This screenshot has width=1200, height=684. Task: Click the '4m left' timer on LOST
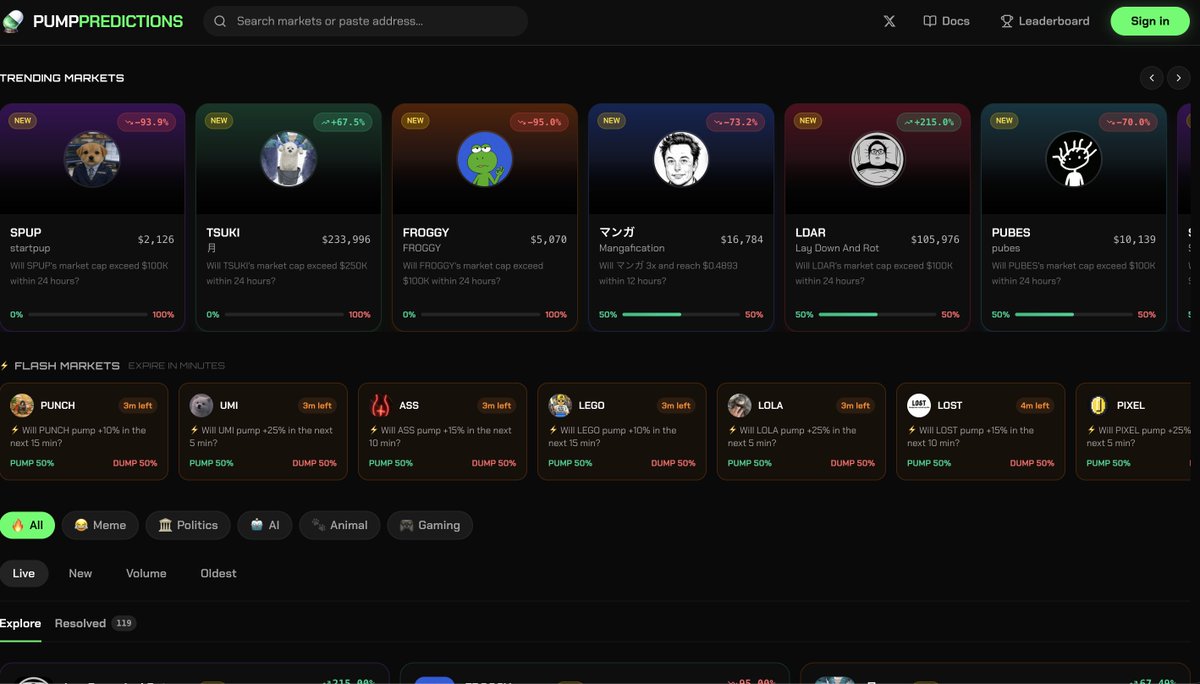tap(1035, 405)
